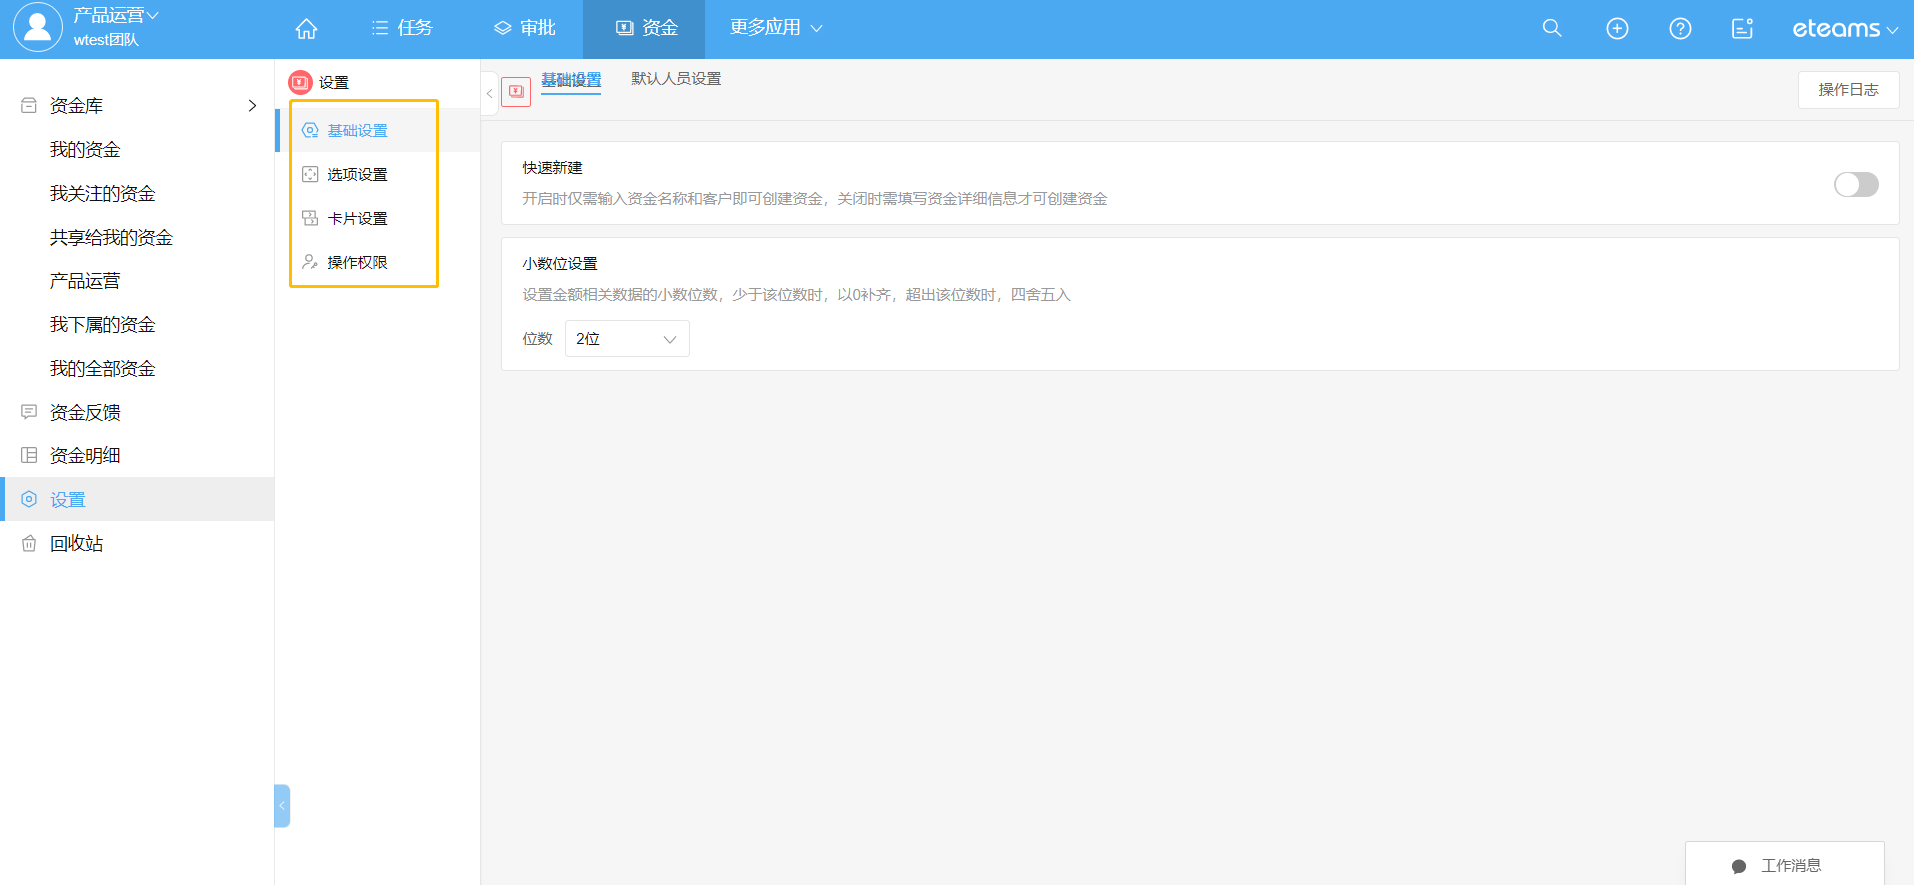Open 回收站 trash in sidebar
Viewport: 1914px width, 885px height.
click(x=76, y=543)
